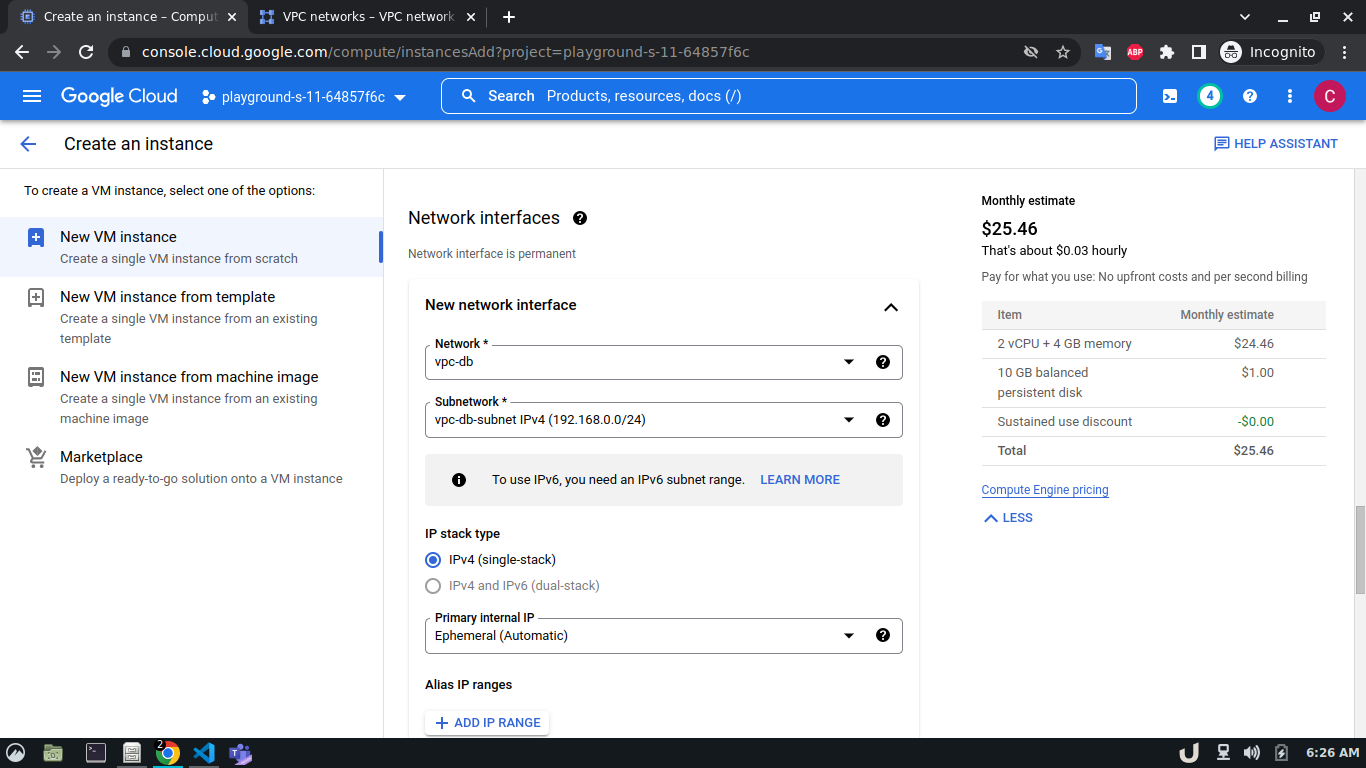The width and height of the screenshot is (1366, 768).
Task: Open HELP ASSISTANT
Action: (x=1276, y=144)
